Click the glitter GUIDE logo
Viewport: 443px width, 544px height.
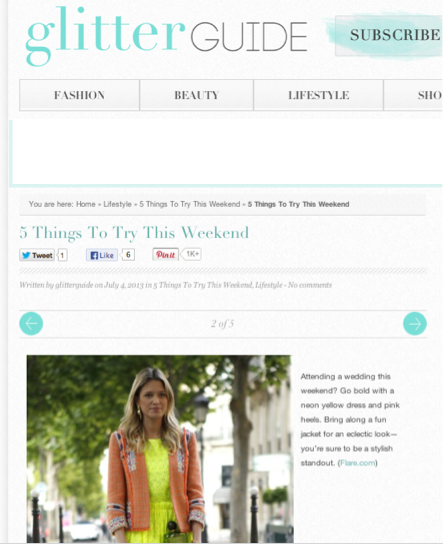(167, 35)
